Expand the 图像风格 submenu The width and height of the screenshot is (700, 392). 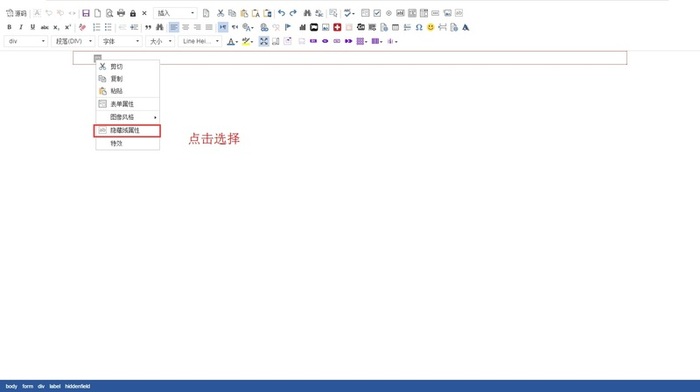(x=128, y=117)
